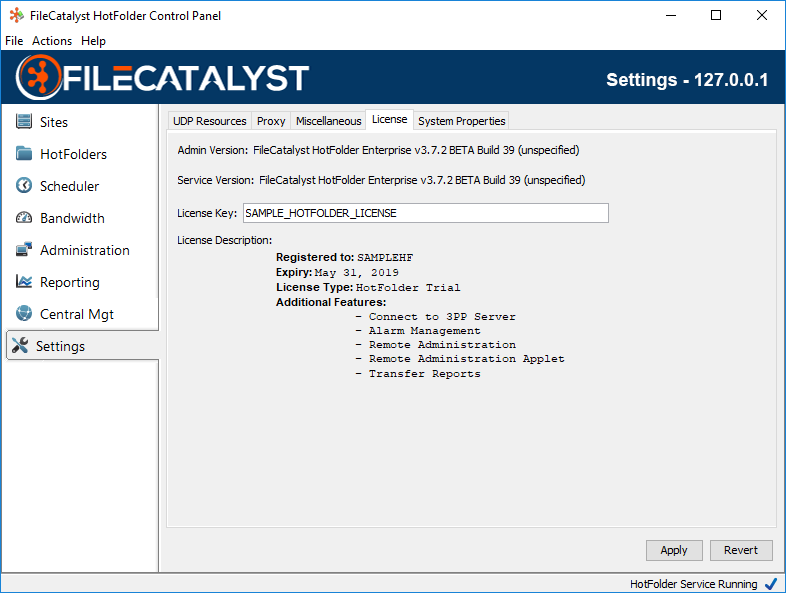View the Reporting section
Image resolution: width=786 pixels, height=593 pixels.
pos(80,282)
